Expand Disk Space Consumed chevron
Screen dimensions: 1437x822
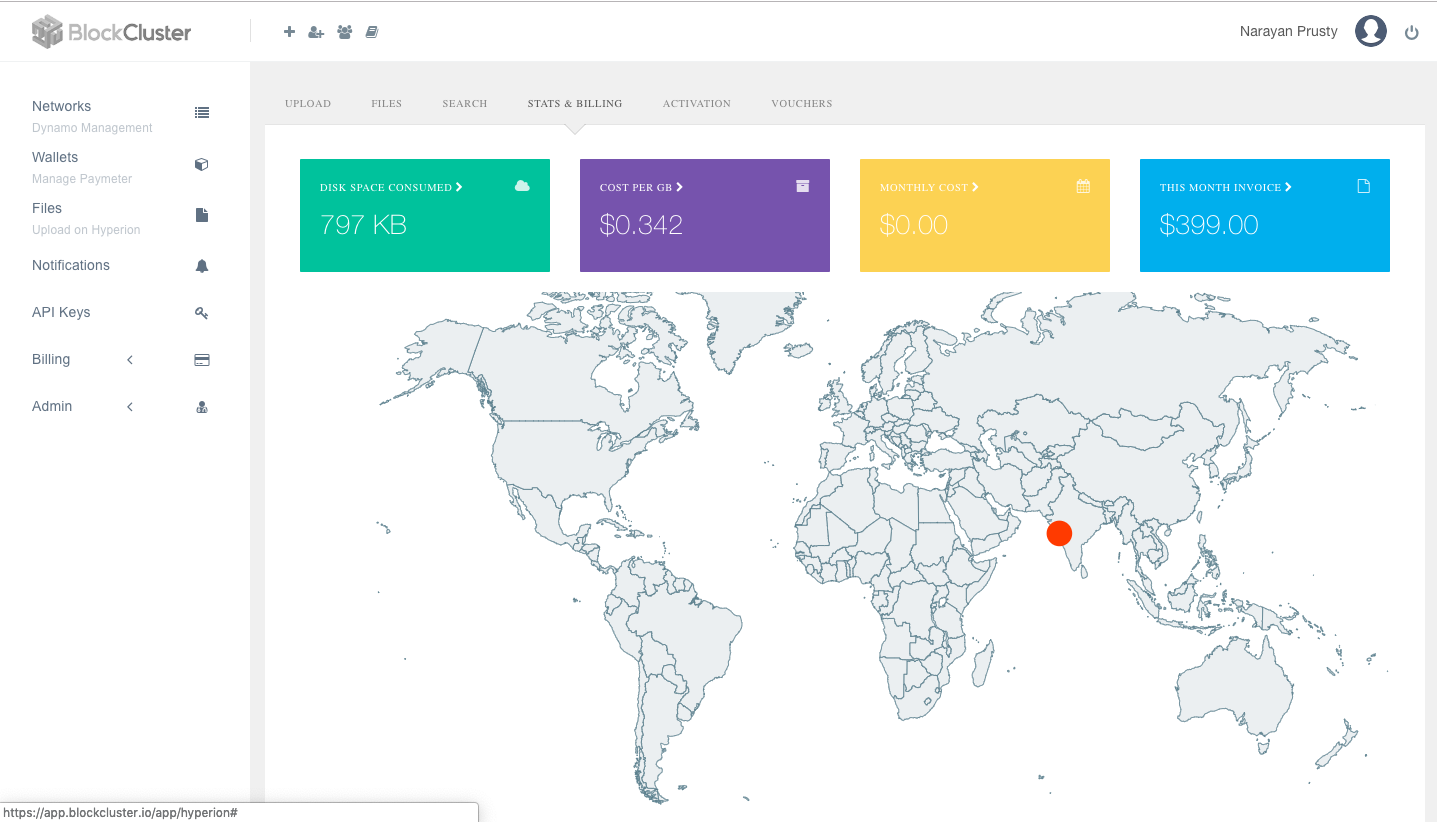[x=459, y=187]
